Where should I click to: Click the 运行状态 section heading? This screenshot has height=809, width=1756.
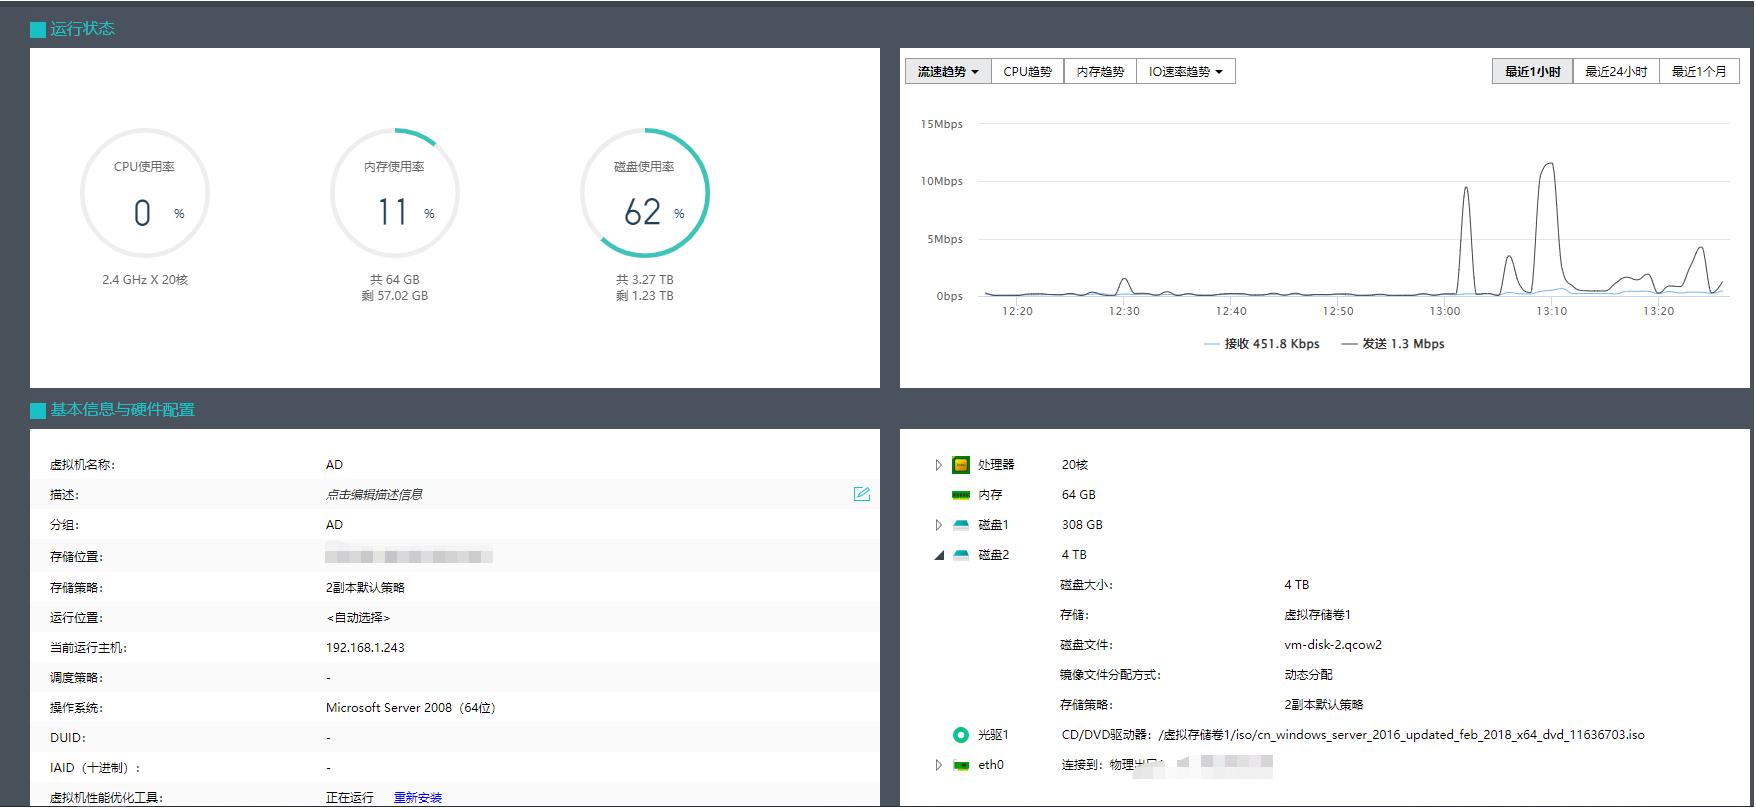83,29
